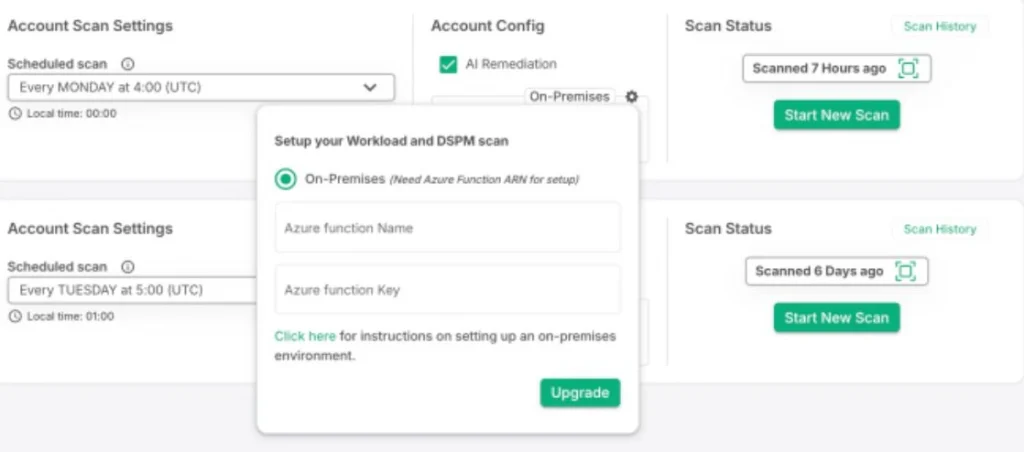Viewport: 1024px width, 452px height.
Task: Click the On-Premises label beside the gear
Action: point(568,97)
